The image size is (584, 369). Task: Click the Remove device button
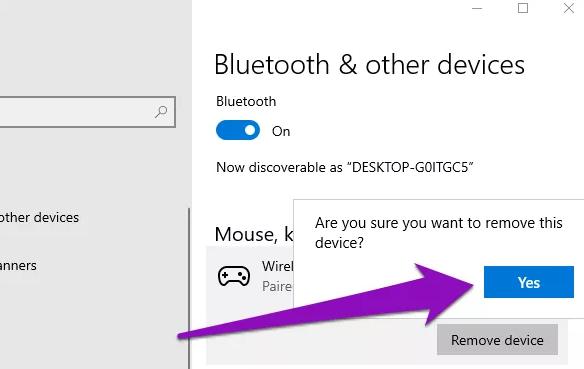(x=497, y=340)
